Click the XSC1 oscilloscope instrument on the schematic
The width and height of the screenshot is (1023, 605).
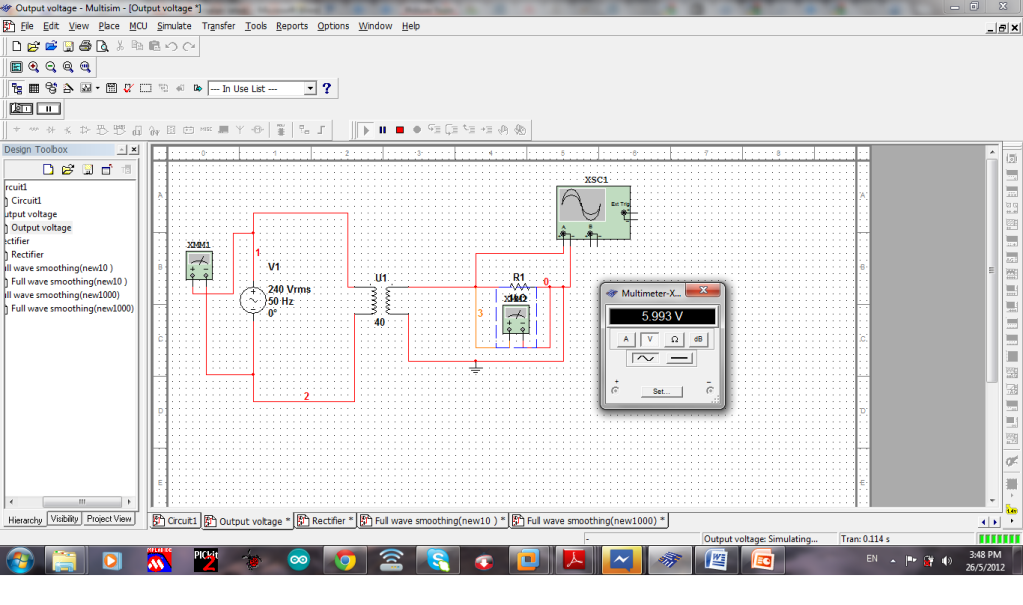[x=593, y=213]
